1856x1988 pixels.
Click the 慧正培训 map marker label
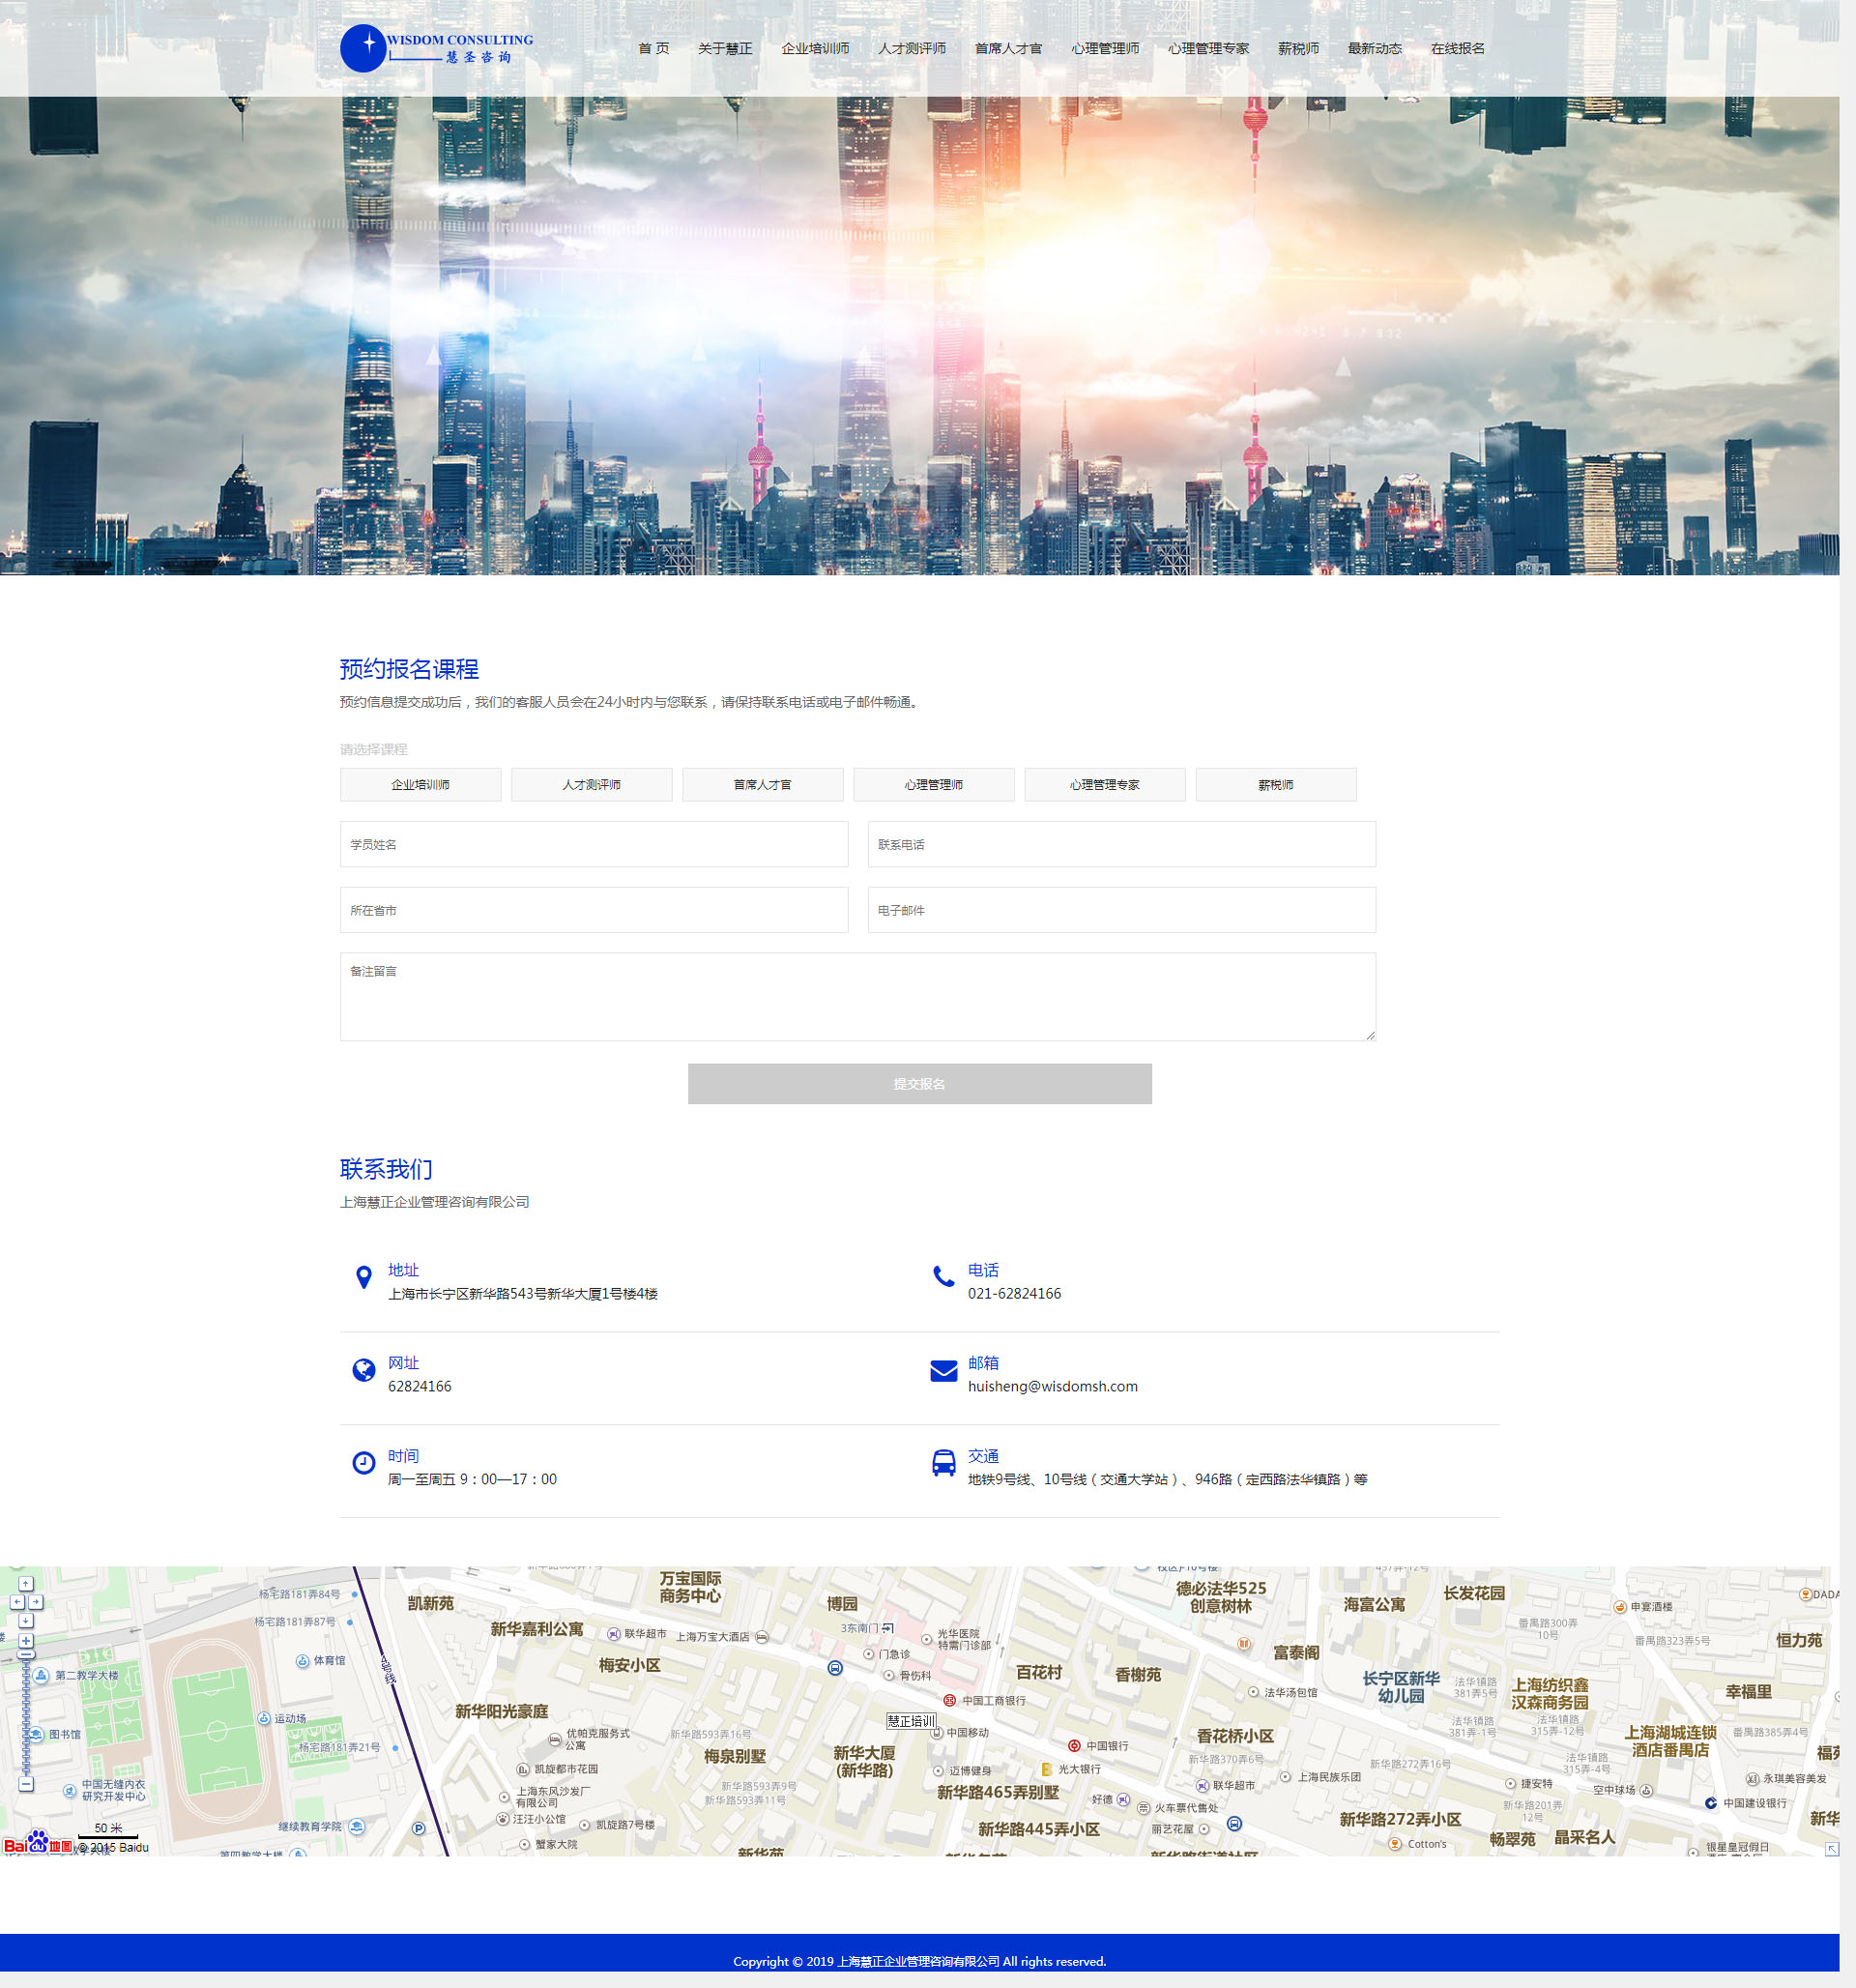(x=911, y=1721)
